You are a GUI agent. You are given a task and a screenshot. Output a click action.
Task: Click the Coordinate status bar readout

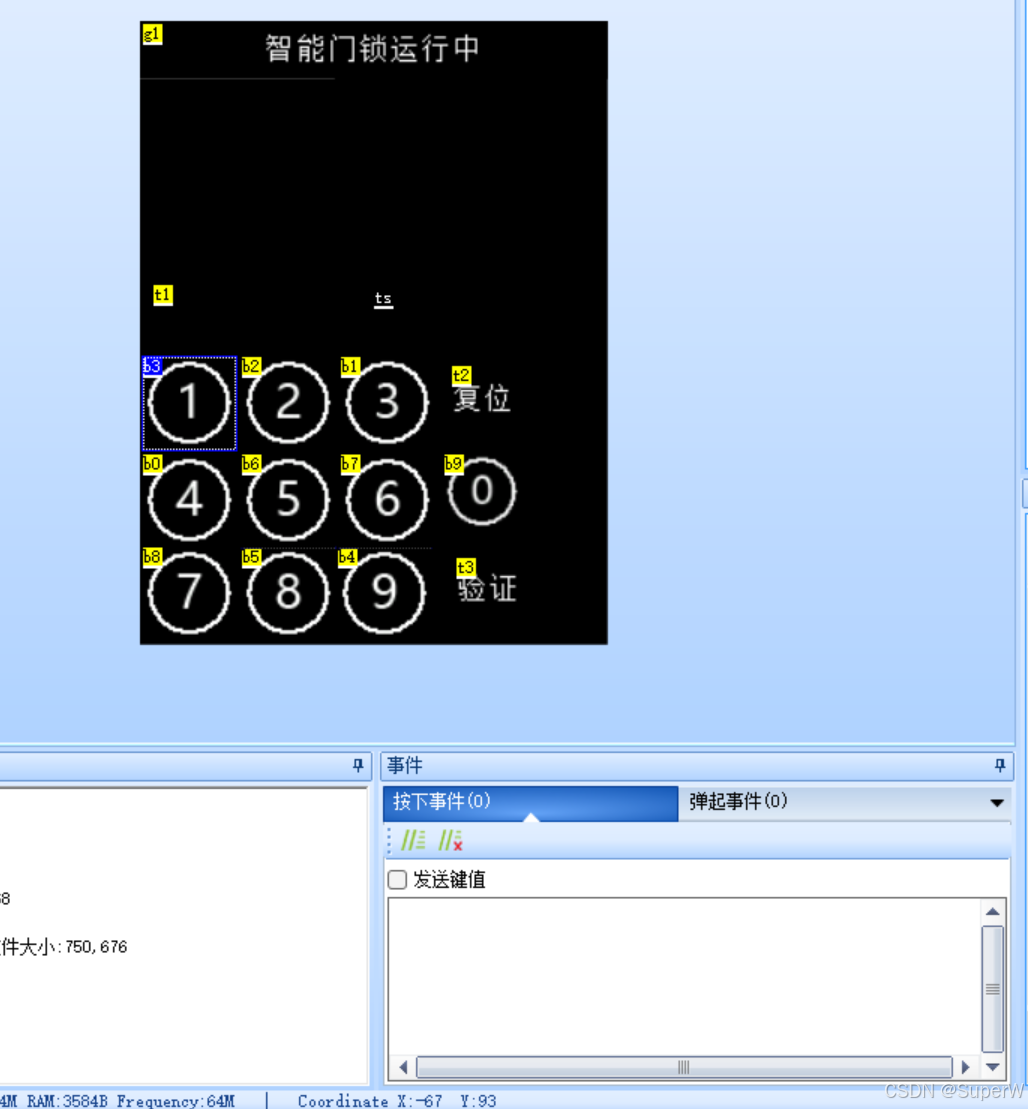pyautogui.click(x=397, y=1101)
